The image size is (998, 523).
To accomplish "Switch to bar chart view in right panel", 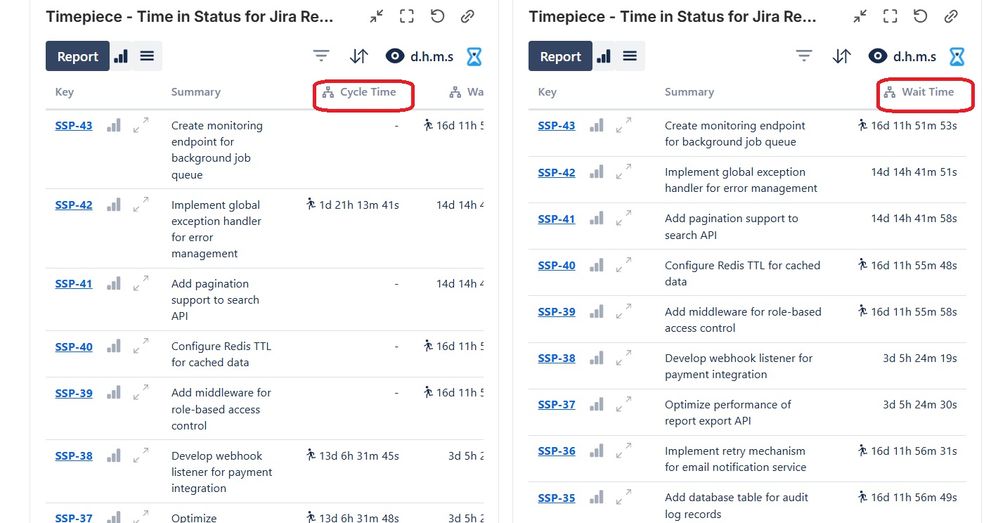I will point(603,56).
